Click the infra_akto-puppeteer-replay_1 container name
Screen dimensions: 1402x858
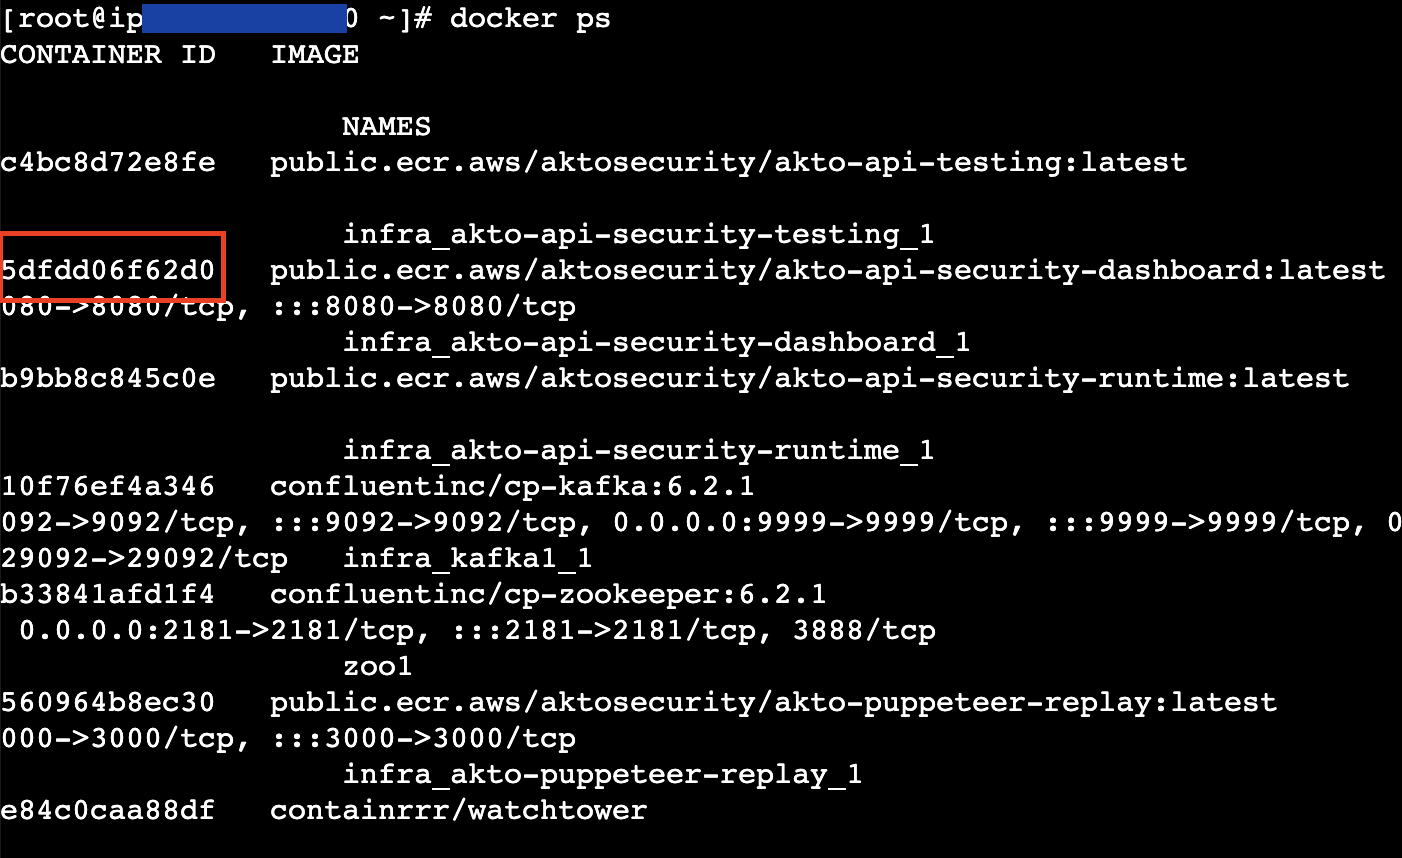(602, 775)
